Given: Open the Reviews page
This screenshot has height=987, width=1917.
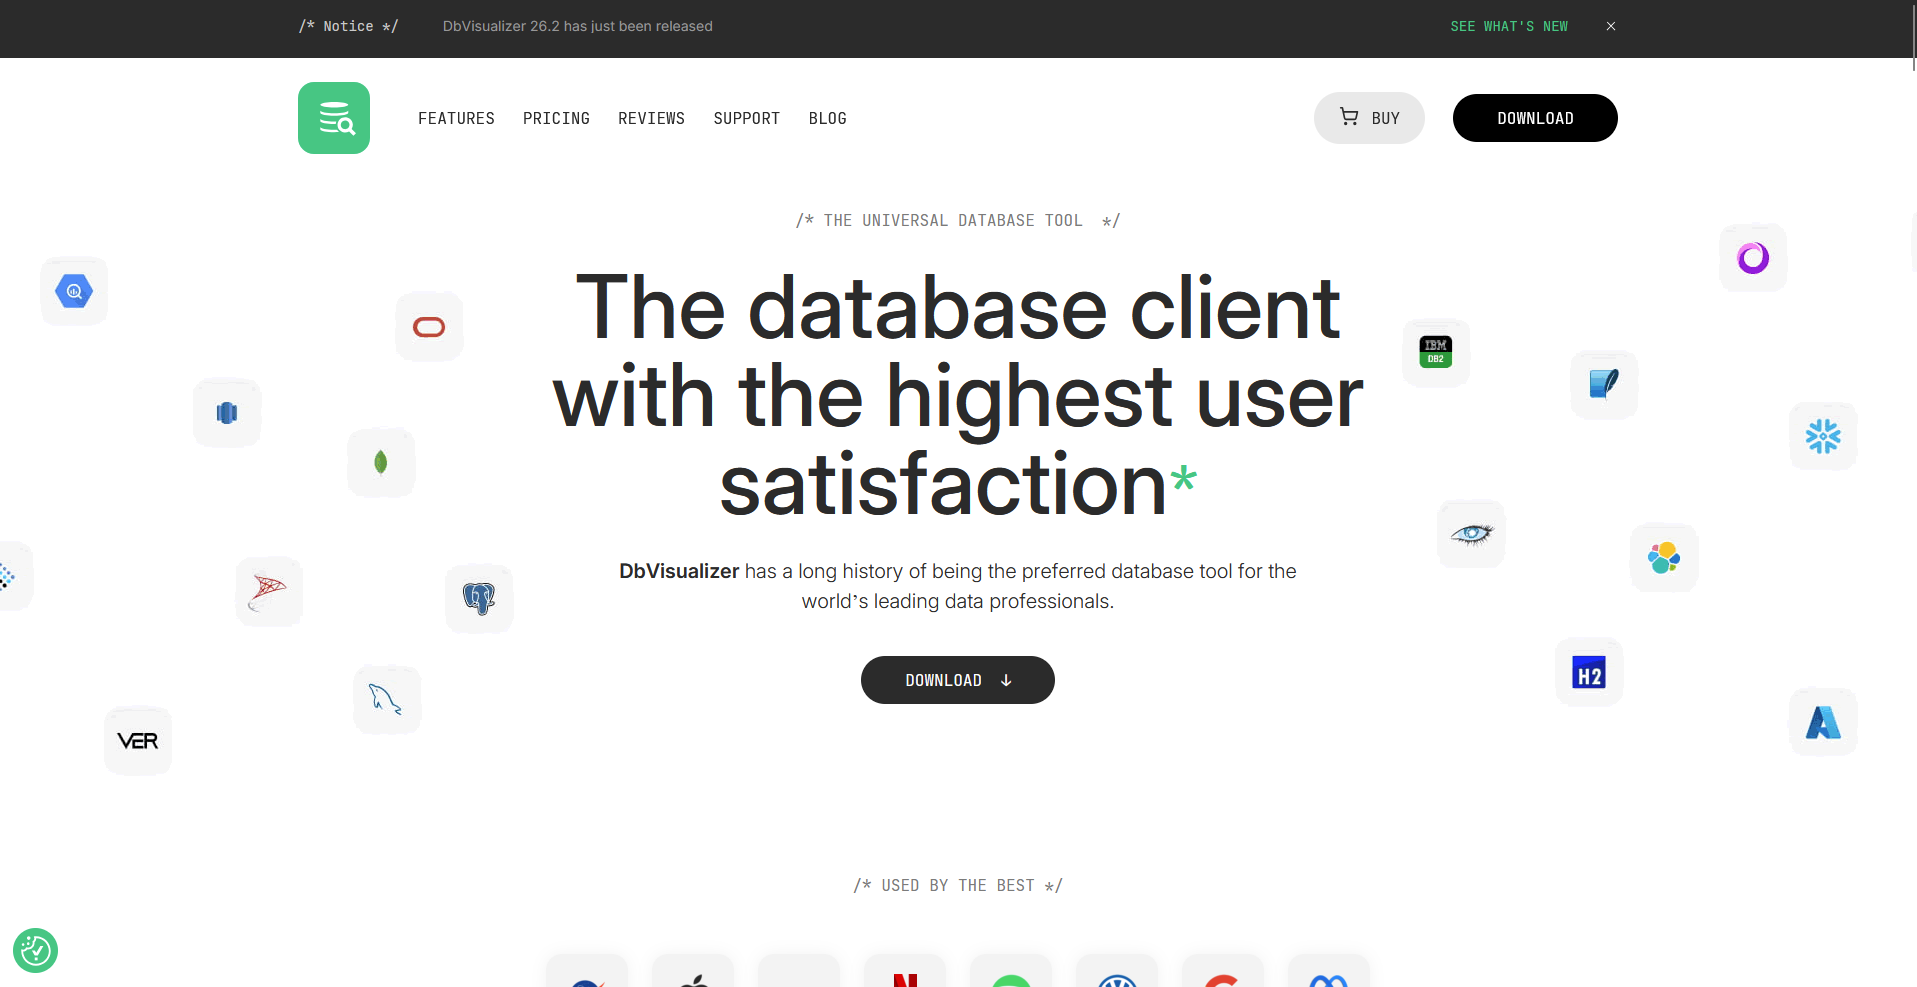Looking at the screenshot, I should click(x=651, y=118).
